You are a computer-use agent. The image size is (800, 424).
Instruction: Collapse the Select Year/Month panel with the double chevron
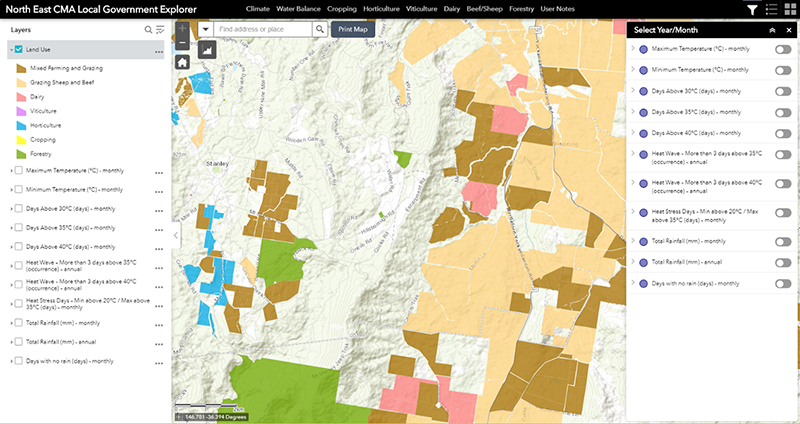click(771, 30)
